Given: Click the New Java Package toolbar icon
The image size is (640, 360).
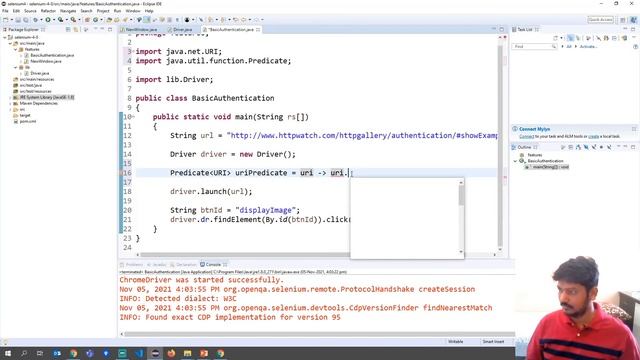Looking at the screenshot, I should (x=87, y=20).
